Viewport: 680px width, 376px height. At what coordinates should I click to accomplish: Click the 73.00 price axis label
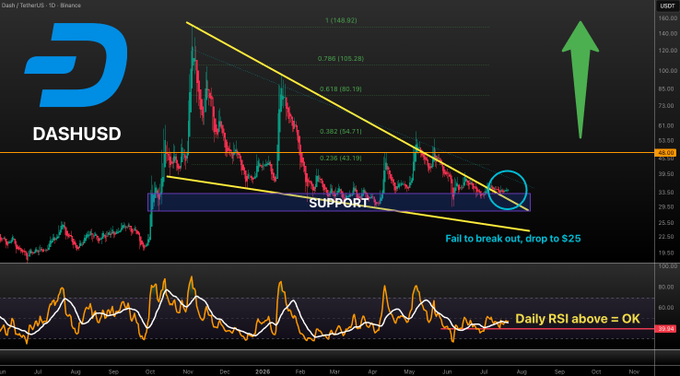667,106
